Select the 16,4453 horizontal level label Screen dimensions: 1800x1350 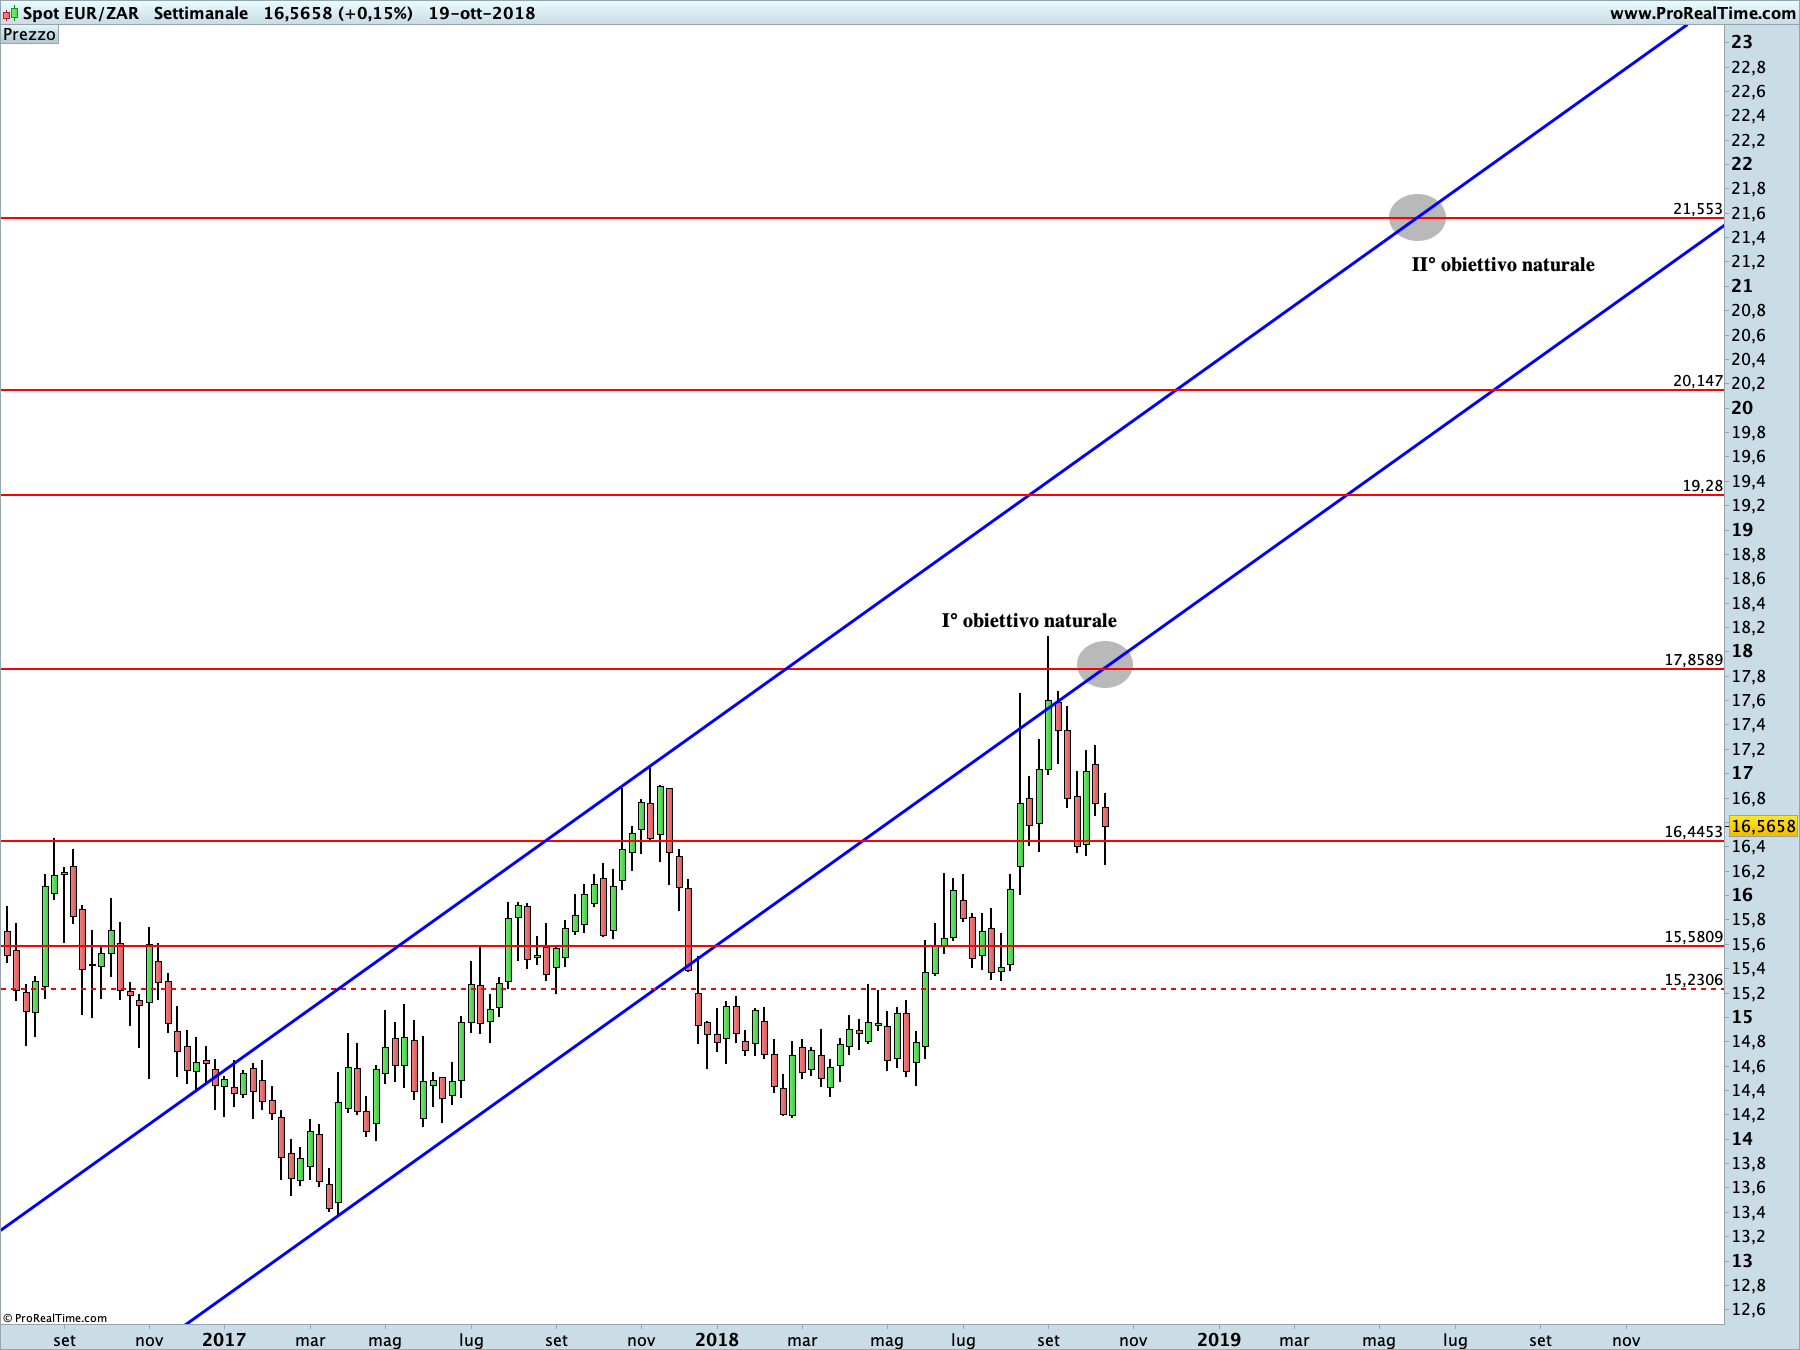pyautogui.click(x=1694, y=832)
